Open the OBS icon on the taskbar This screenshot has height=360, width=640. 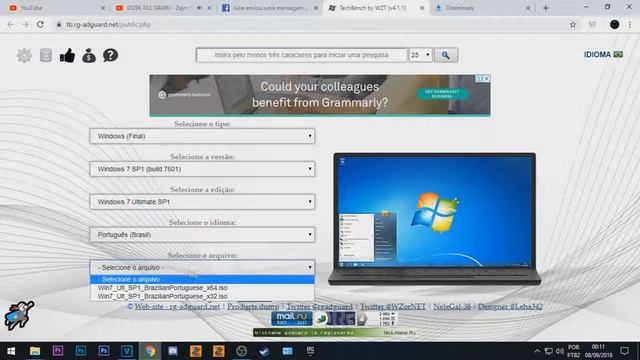pos(241,351)
